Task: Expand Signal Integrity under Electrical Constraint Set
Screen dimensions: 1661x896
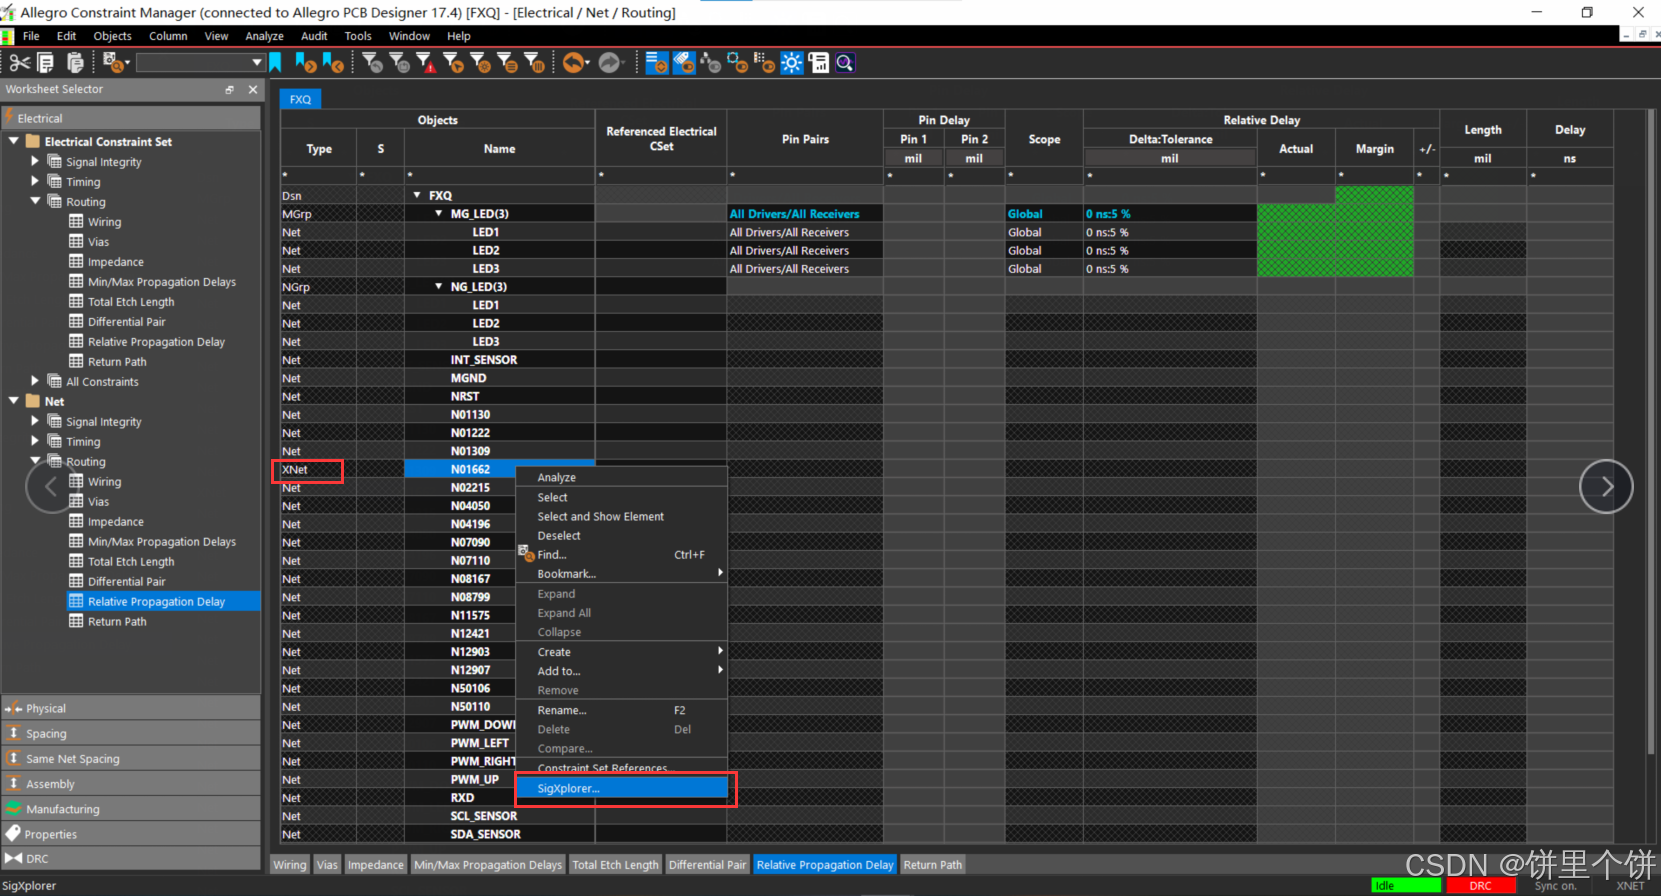Action: (35, 161)
